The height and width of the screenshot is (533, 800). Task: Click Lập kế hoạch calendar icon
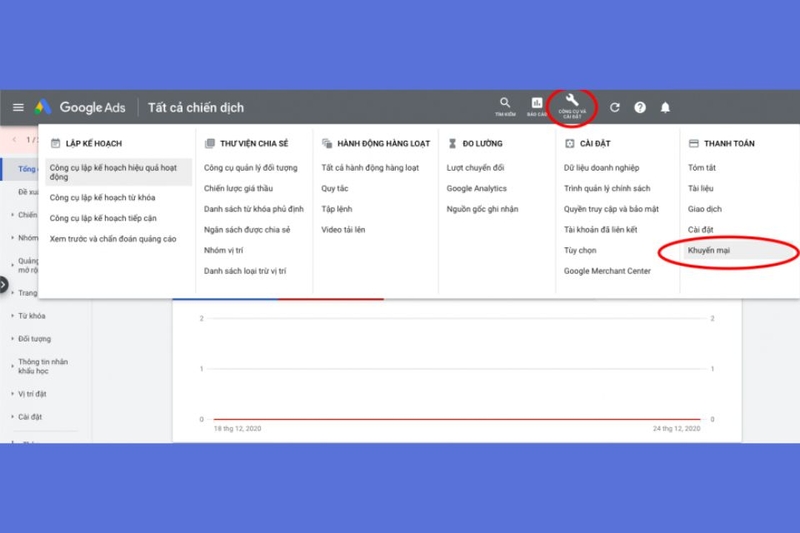click(55, 143)
